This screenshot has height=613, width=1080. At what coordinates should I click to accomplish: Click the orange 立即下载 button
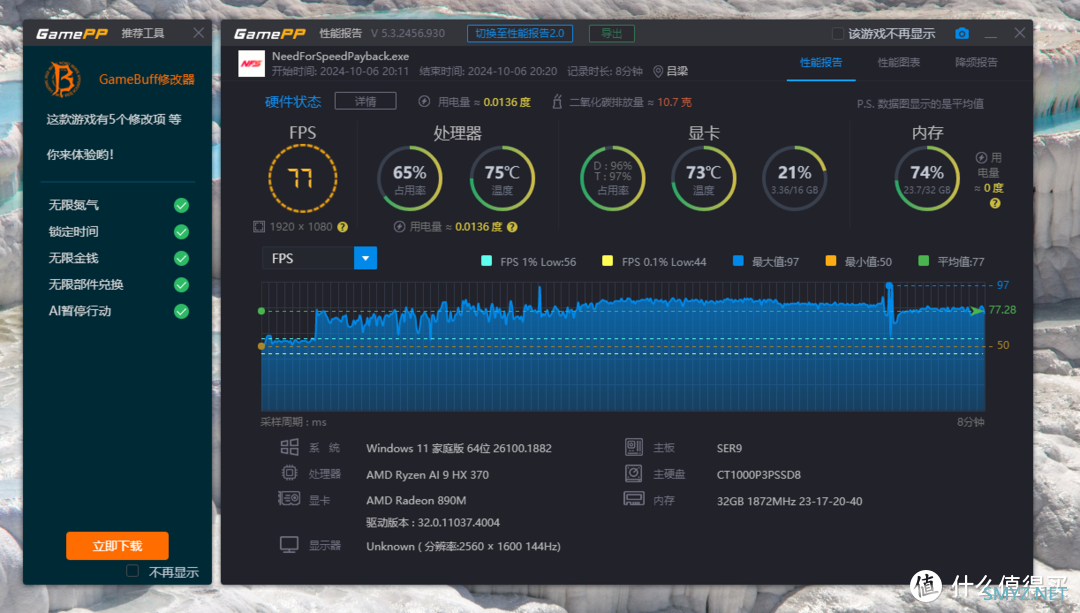click(x=117, y=546)
